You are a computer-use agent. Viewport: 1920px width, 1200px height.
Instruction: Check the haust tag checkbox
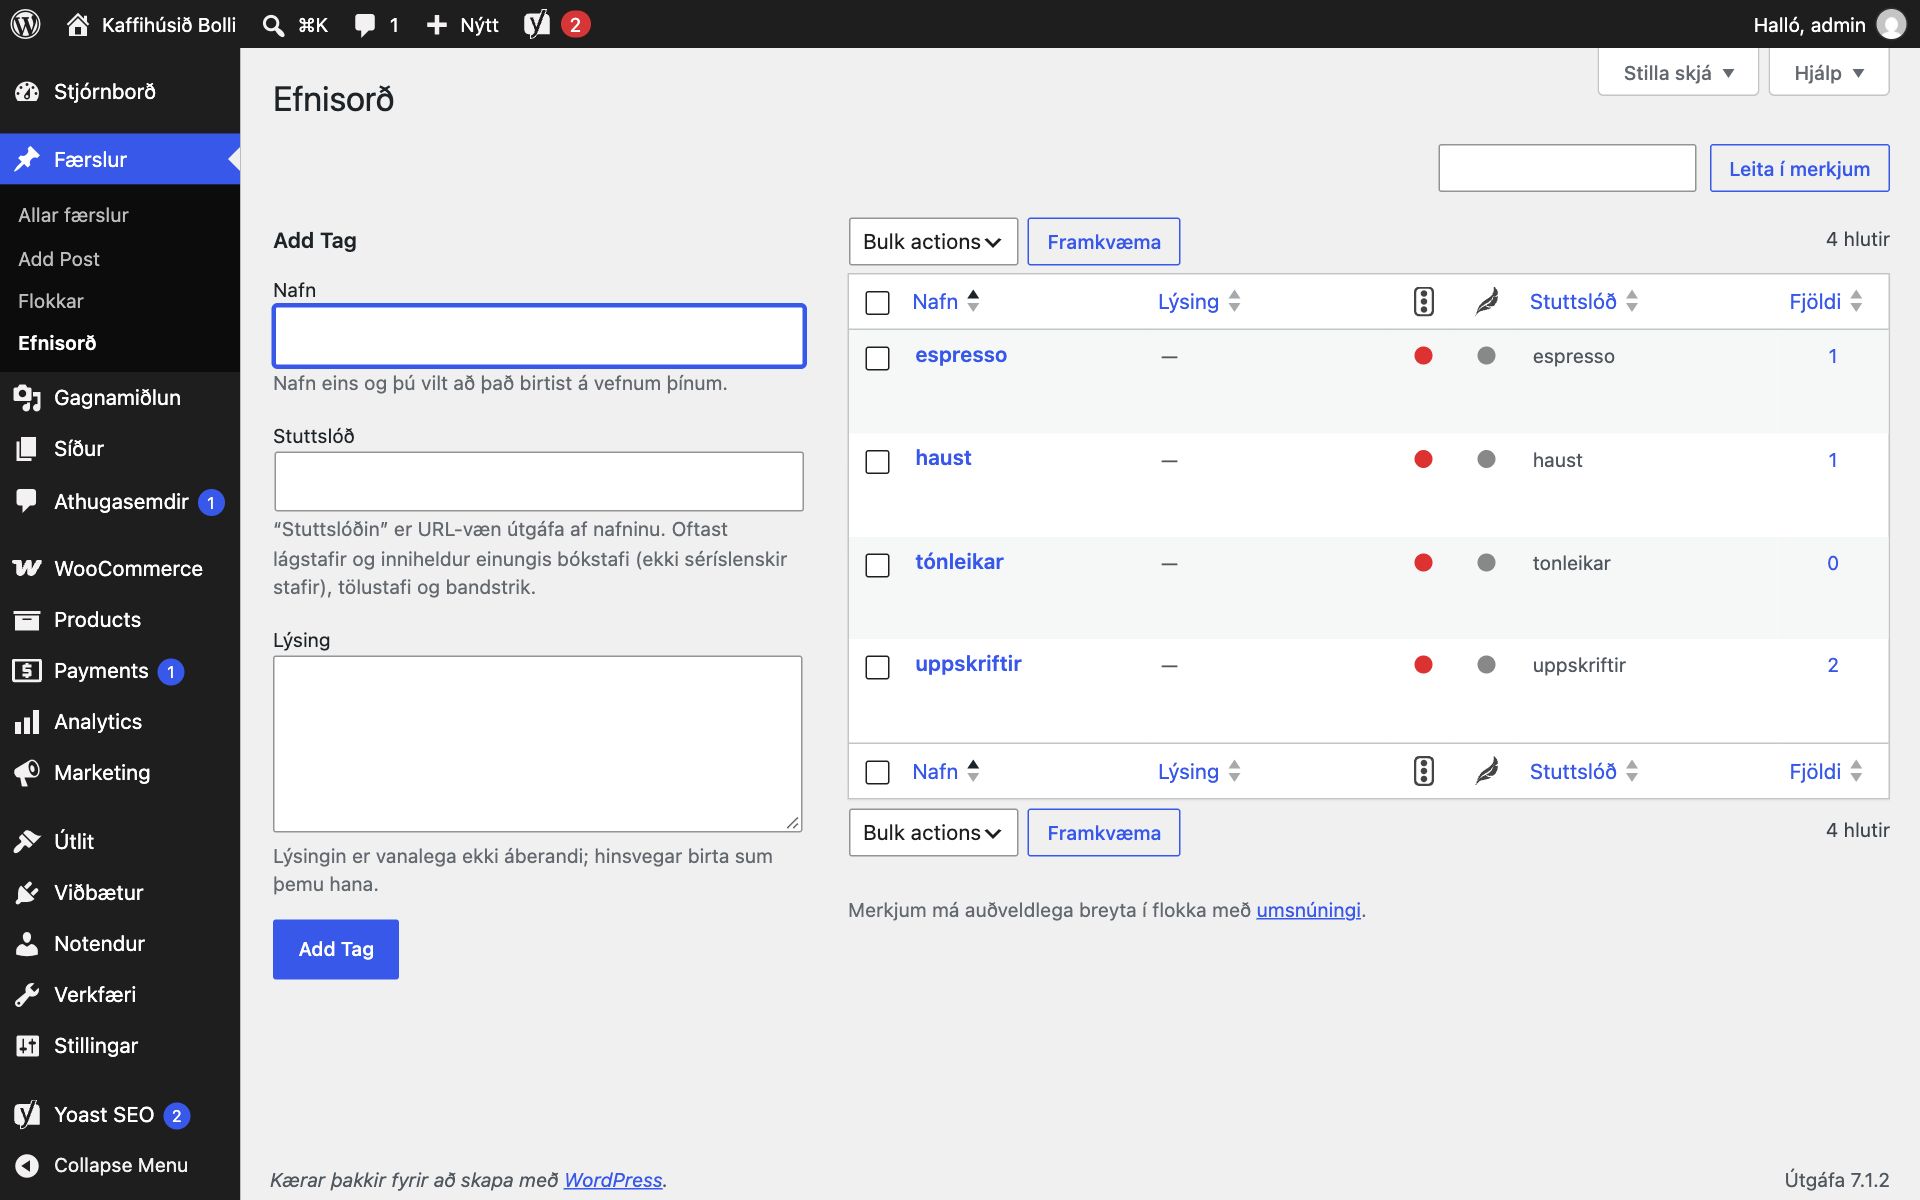(x=877, y=461)
